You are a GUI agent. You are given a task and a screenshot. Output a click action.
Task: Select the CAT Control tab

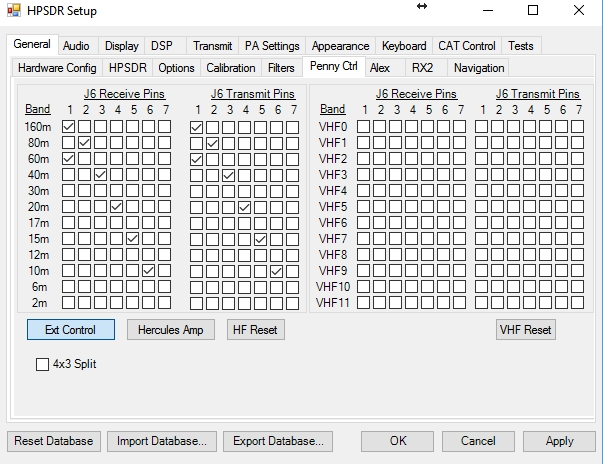coord(467,46)
